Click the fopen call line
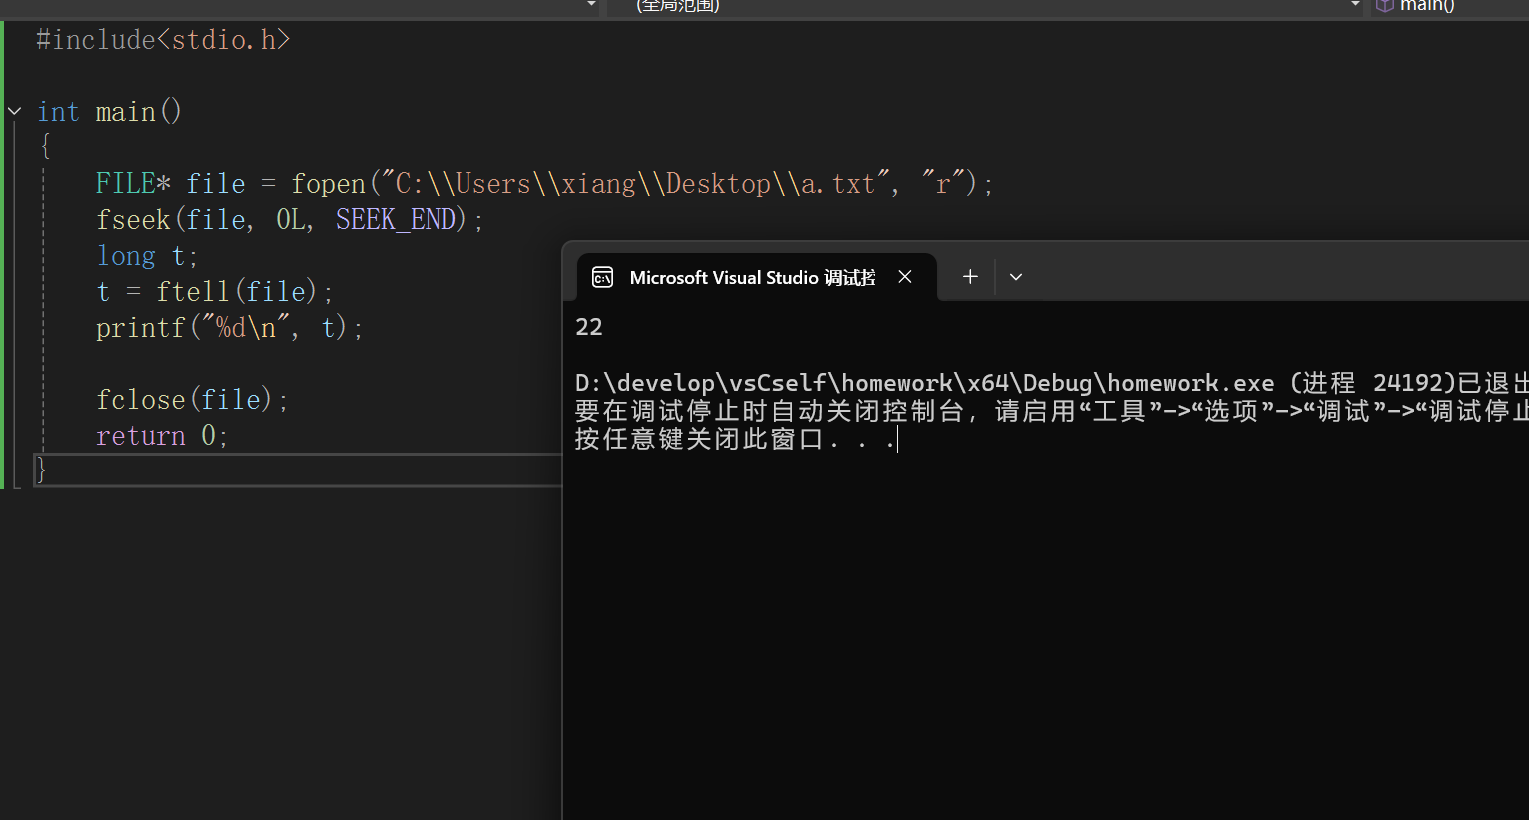Image resolution: width=1529 pixels, height=820 pixels. pyautogui.click(x=544, y=184)
